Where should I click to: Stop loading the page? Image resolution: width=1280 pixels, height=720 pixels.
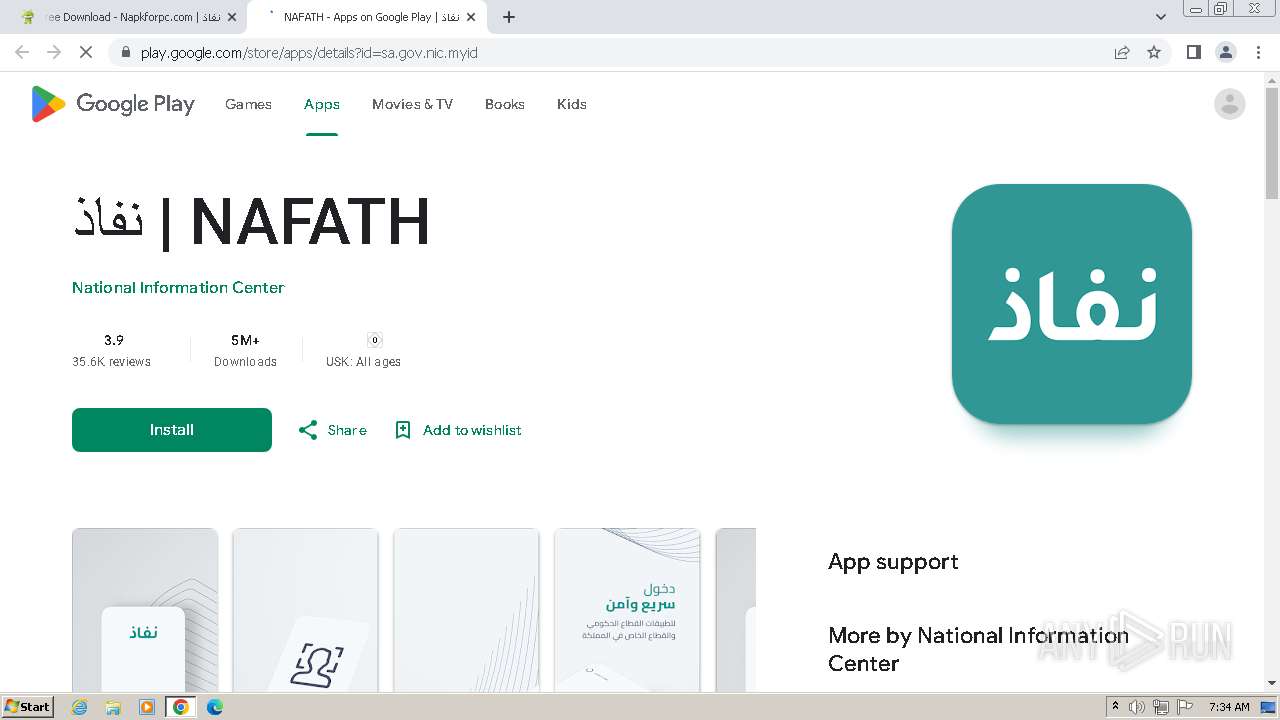[86, 52]
